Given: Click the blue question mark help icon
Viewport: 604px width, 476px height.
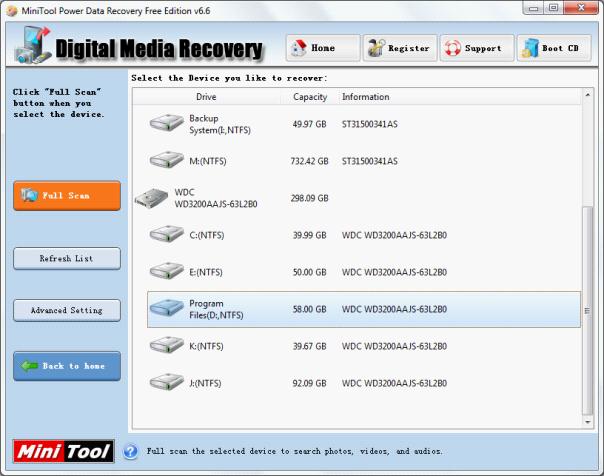Looking at the screenshot, I should pos(131,451).
